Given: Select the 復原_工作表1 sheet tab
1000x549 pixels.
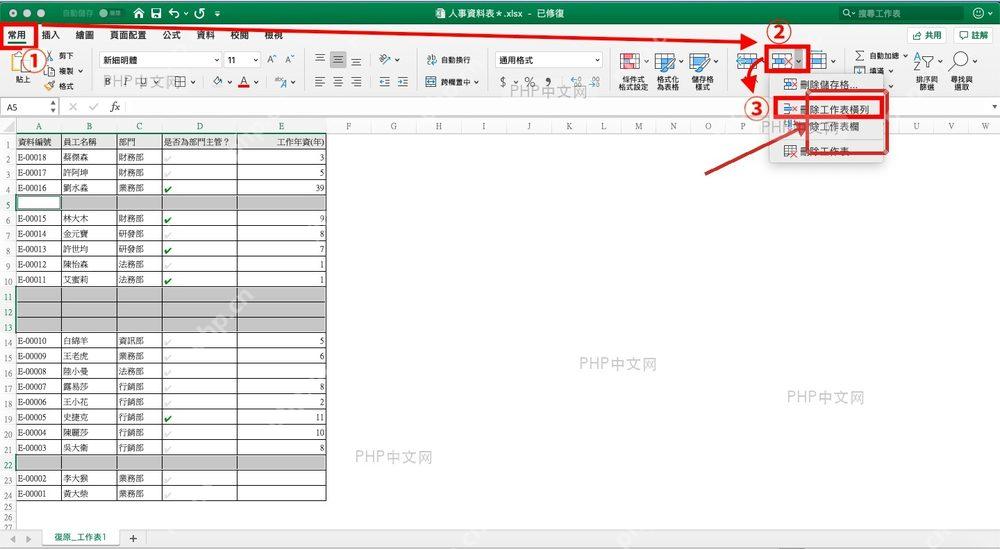Looking at the screenshot, I should [x=80, y=538].
